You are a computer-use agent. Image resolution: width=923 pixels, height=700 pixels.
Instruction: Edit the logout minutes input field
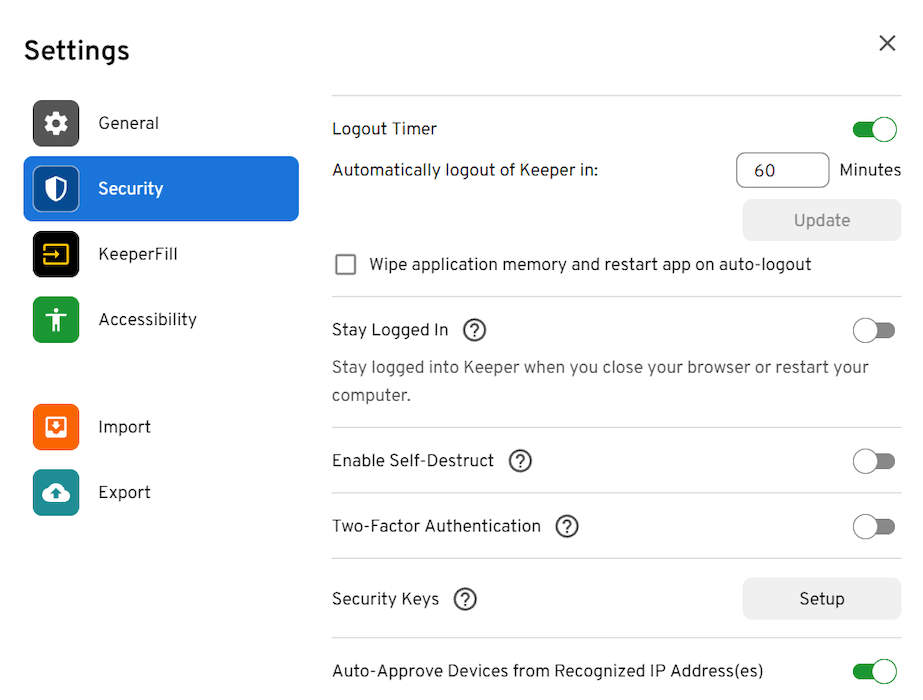point(782,170)
